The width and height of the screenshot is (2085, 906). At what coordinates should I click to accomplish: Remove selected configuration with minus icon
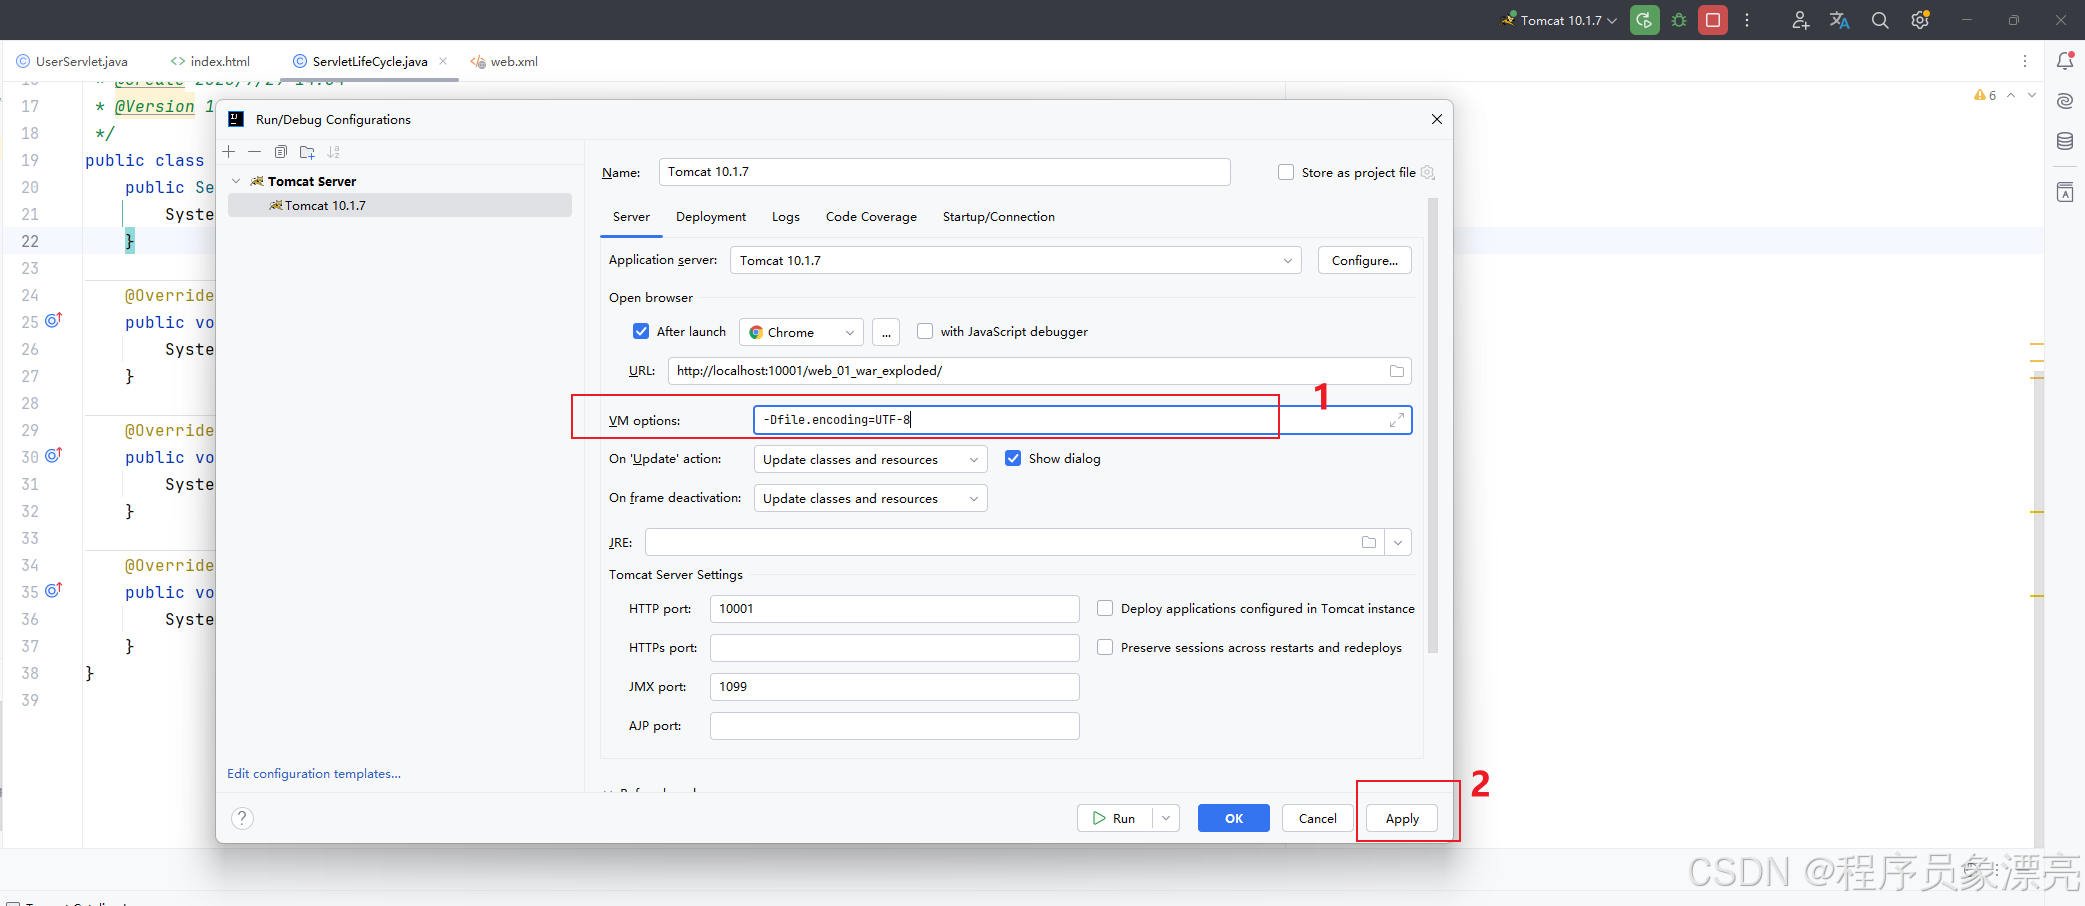(x=255, y=152)
